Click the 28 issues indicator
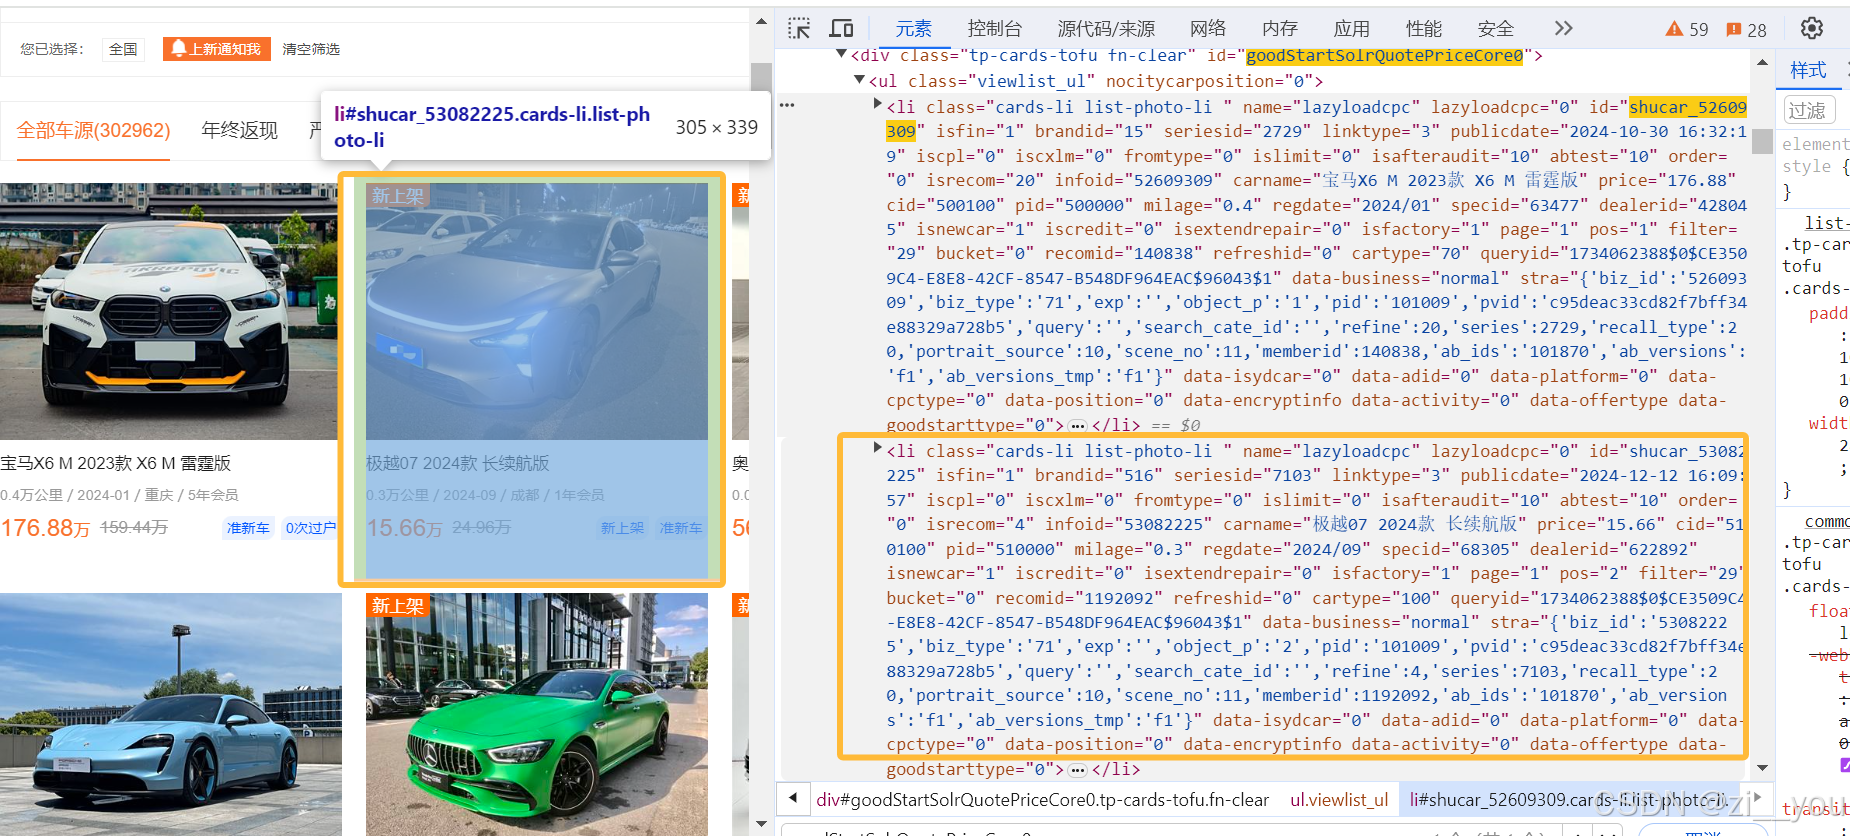The image size is (1850, 836). pos(1747,29)
